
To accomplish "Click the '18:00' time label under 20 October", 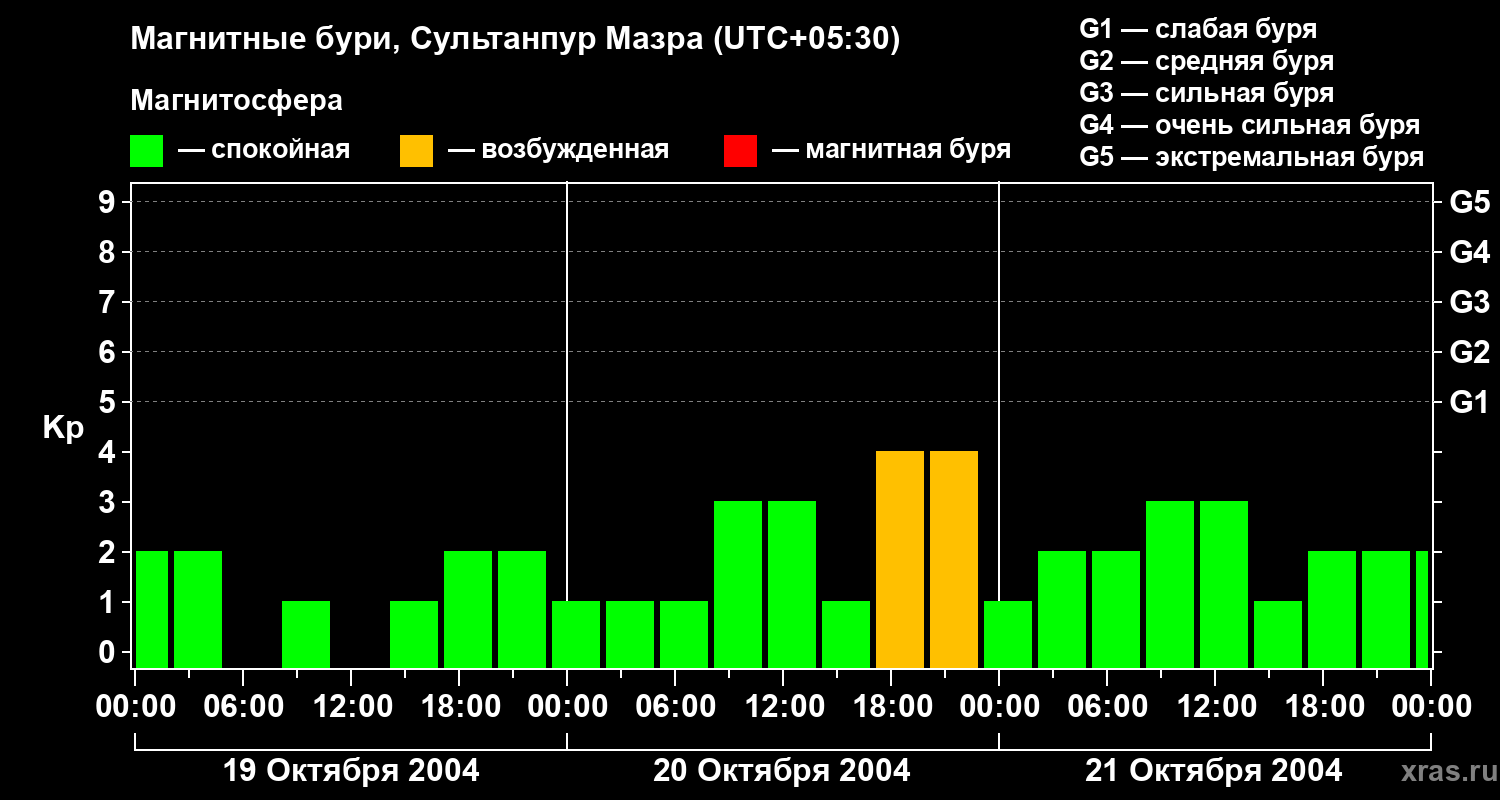I will click(x=891, y=707).
